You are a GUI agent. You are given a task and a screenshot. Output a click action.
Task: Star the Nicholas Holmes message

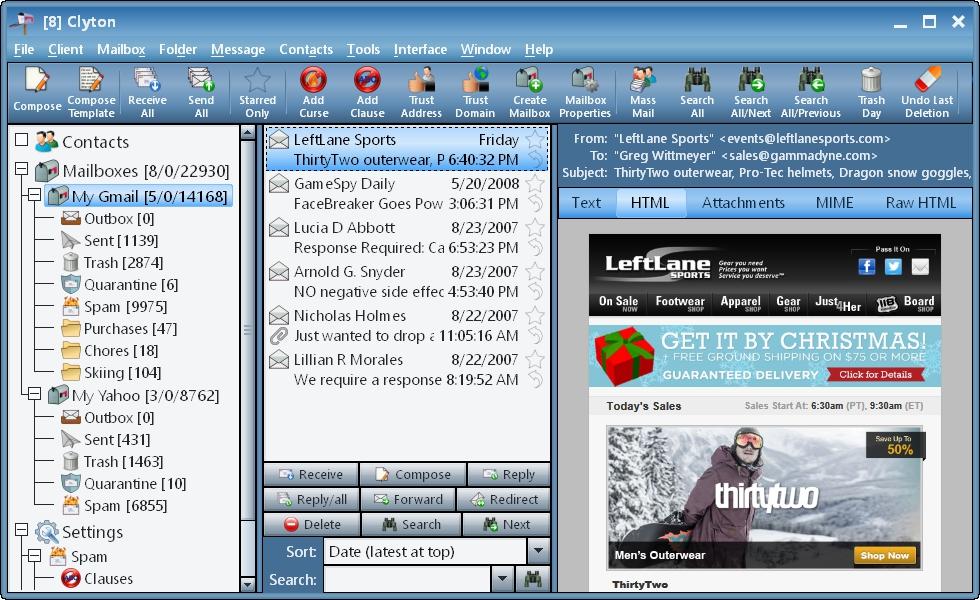535,316
